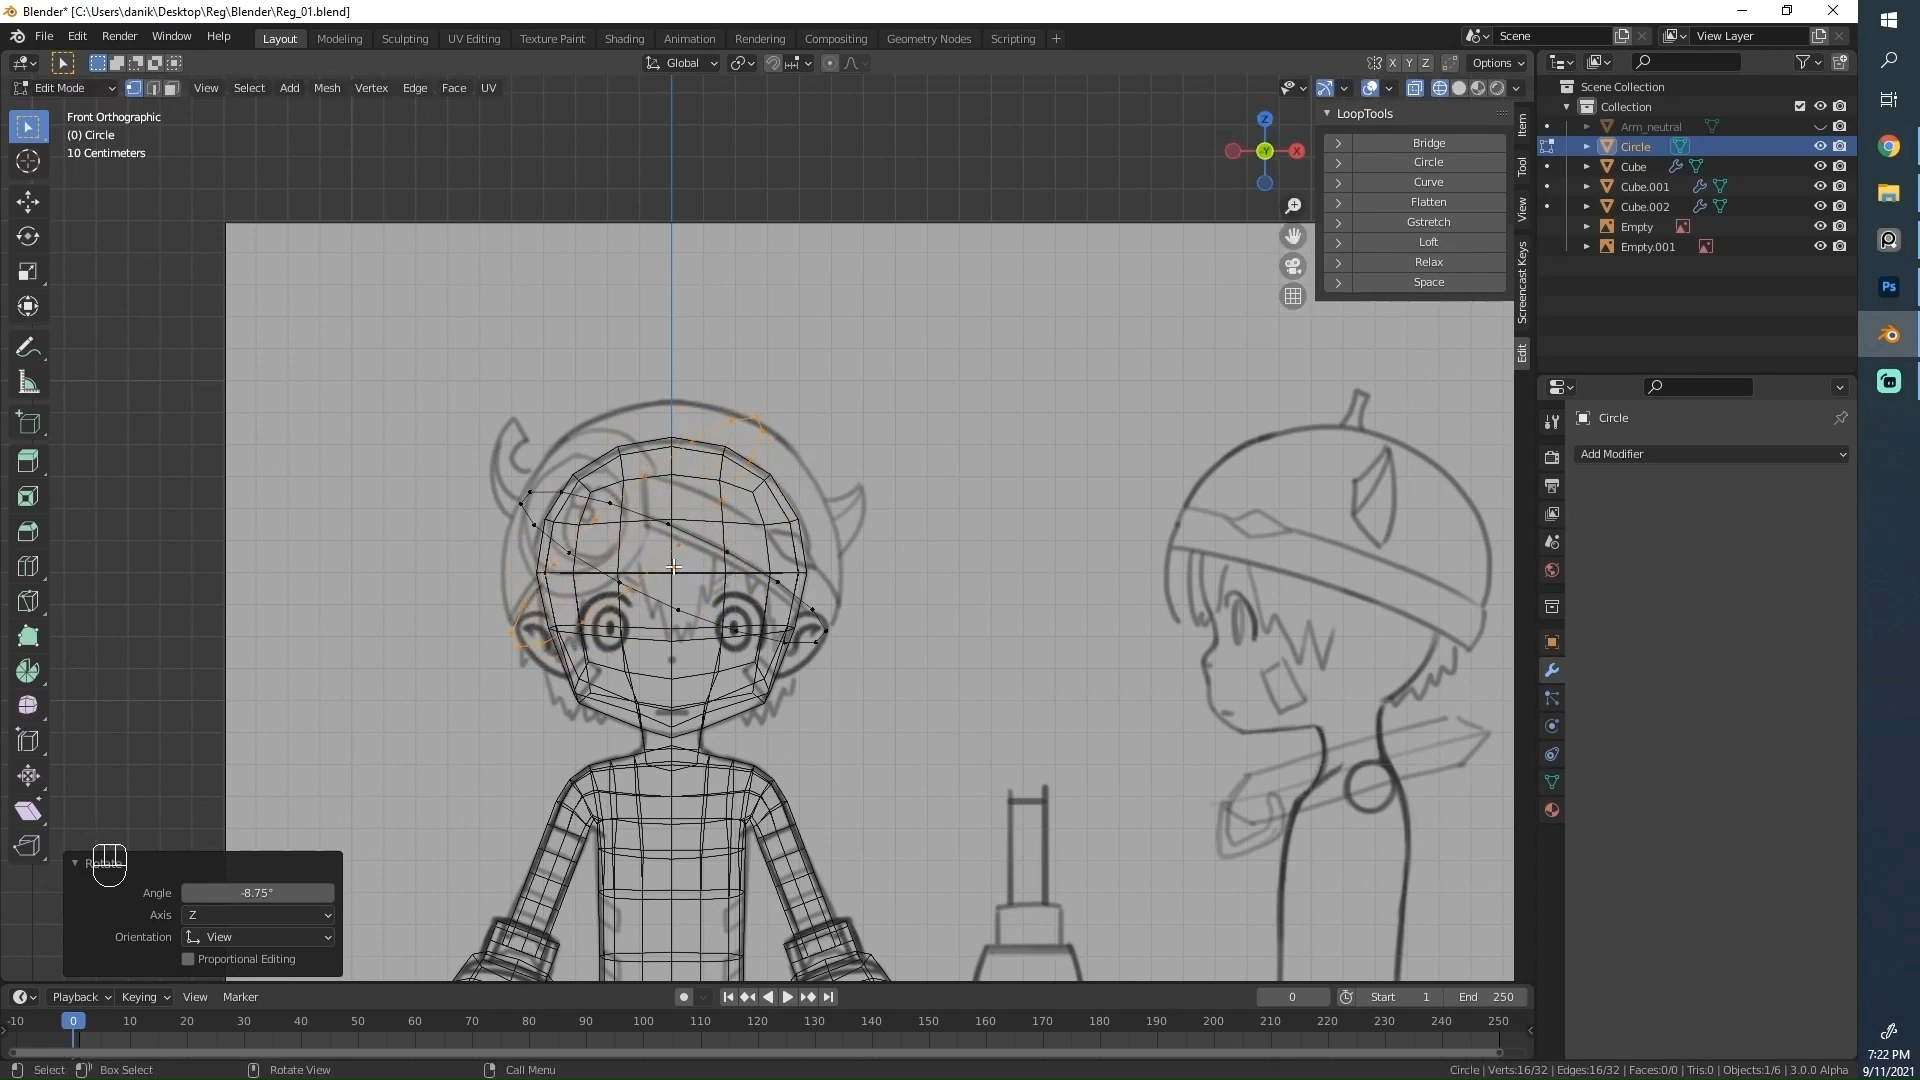1920x1080 pixels.
Task: Expand the Cube.002 tree item
Action: tap(1587, 207)
